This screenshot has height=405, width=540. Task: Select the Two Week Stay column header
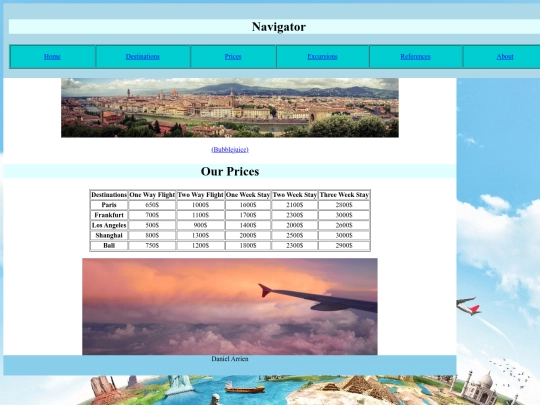click(294, 195)
